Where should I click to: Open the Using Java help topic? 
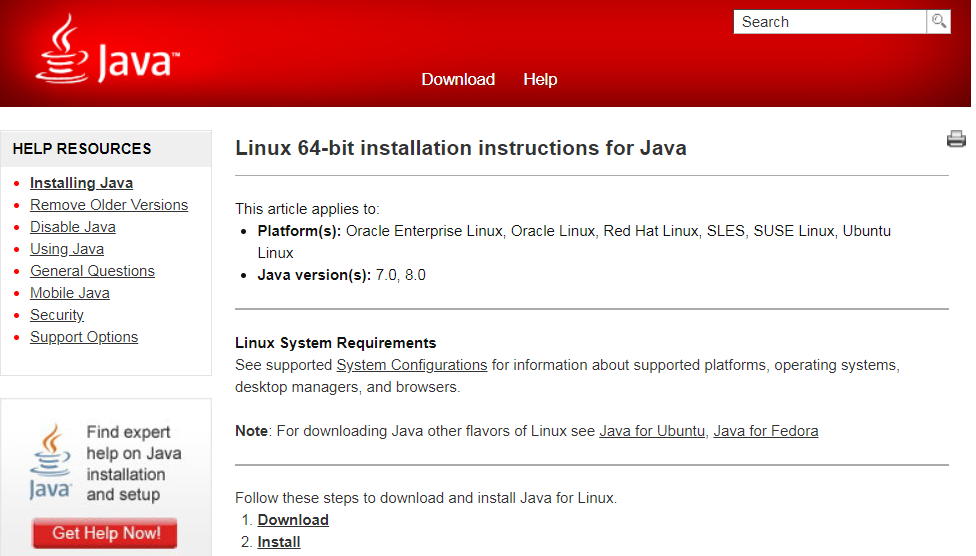[67, 249]
